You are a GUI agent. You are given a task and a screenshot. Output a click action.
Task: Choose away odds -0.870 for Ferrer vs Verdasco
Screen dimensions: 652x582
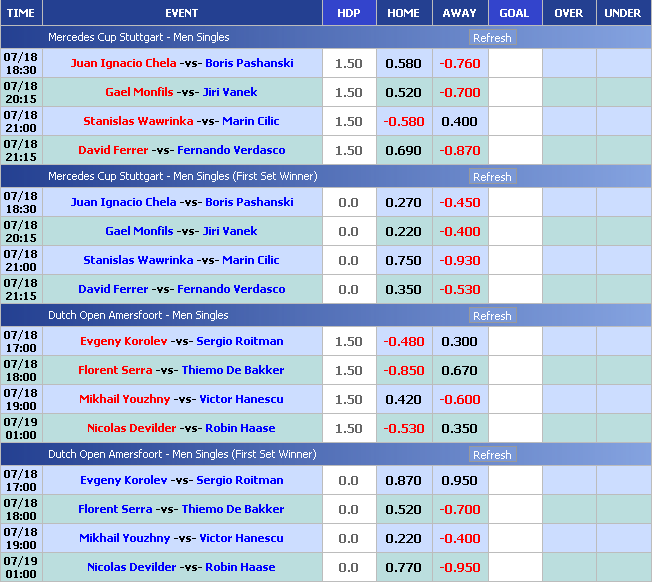460,150
